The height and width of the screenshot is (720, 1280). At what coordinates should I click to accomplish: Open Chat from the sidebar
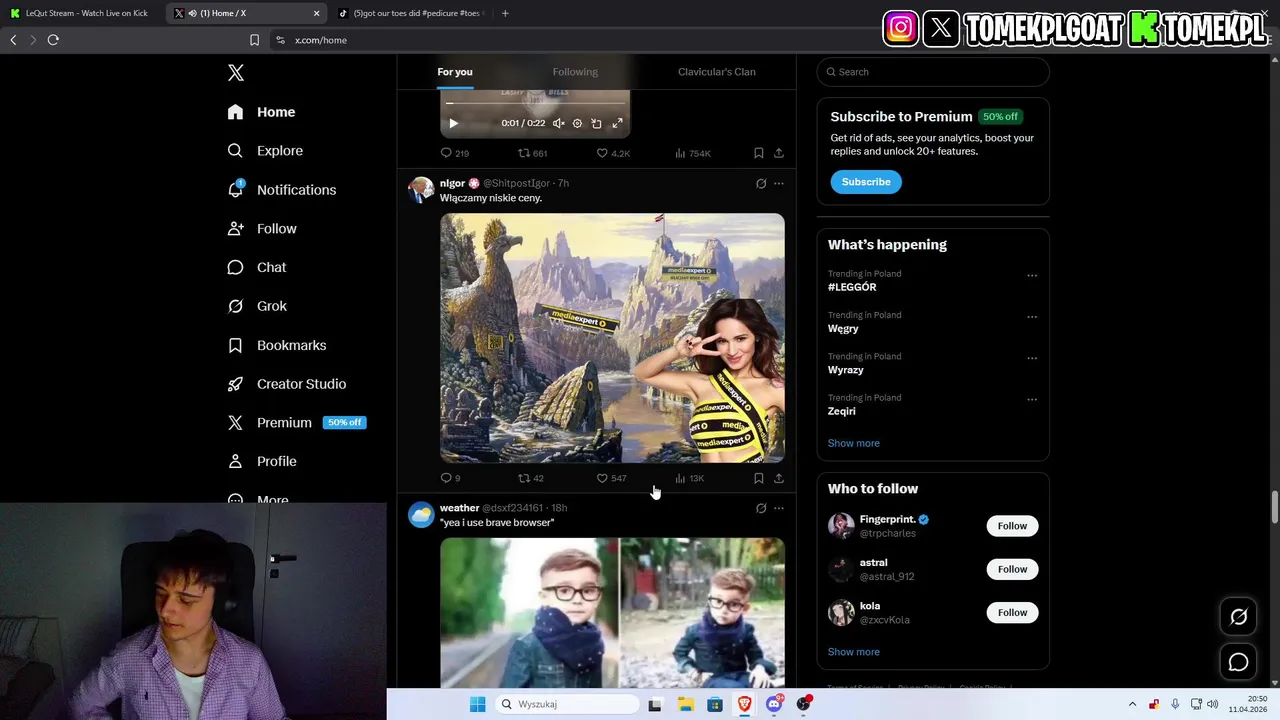click(257, 267)
